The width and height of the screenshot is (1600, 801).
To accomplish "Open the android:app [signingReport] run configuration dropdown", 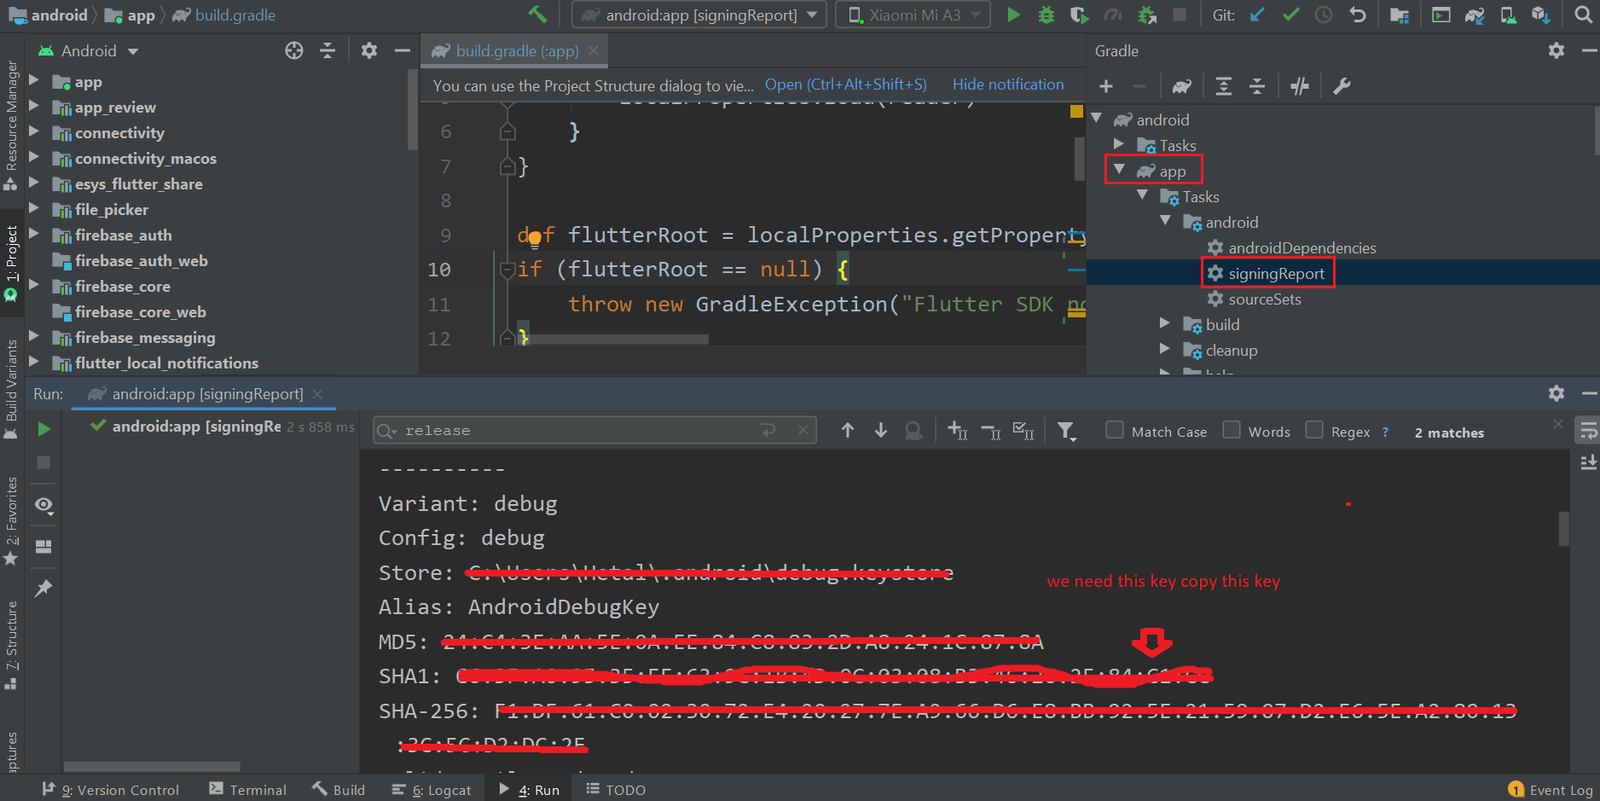I will pyautogui.click(x=700, y=15).
